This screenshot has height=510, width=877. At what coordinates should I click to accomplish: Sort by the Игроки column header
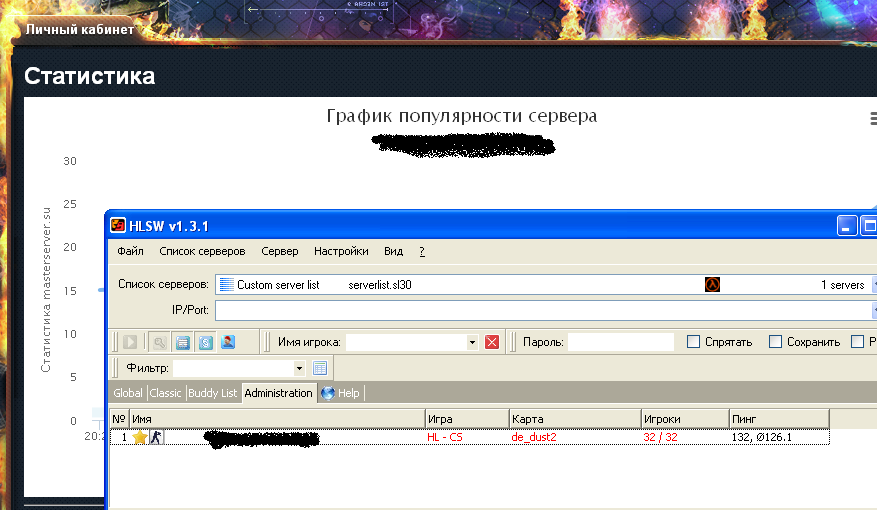tap(685, 419)
